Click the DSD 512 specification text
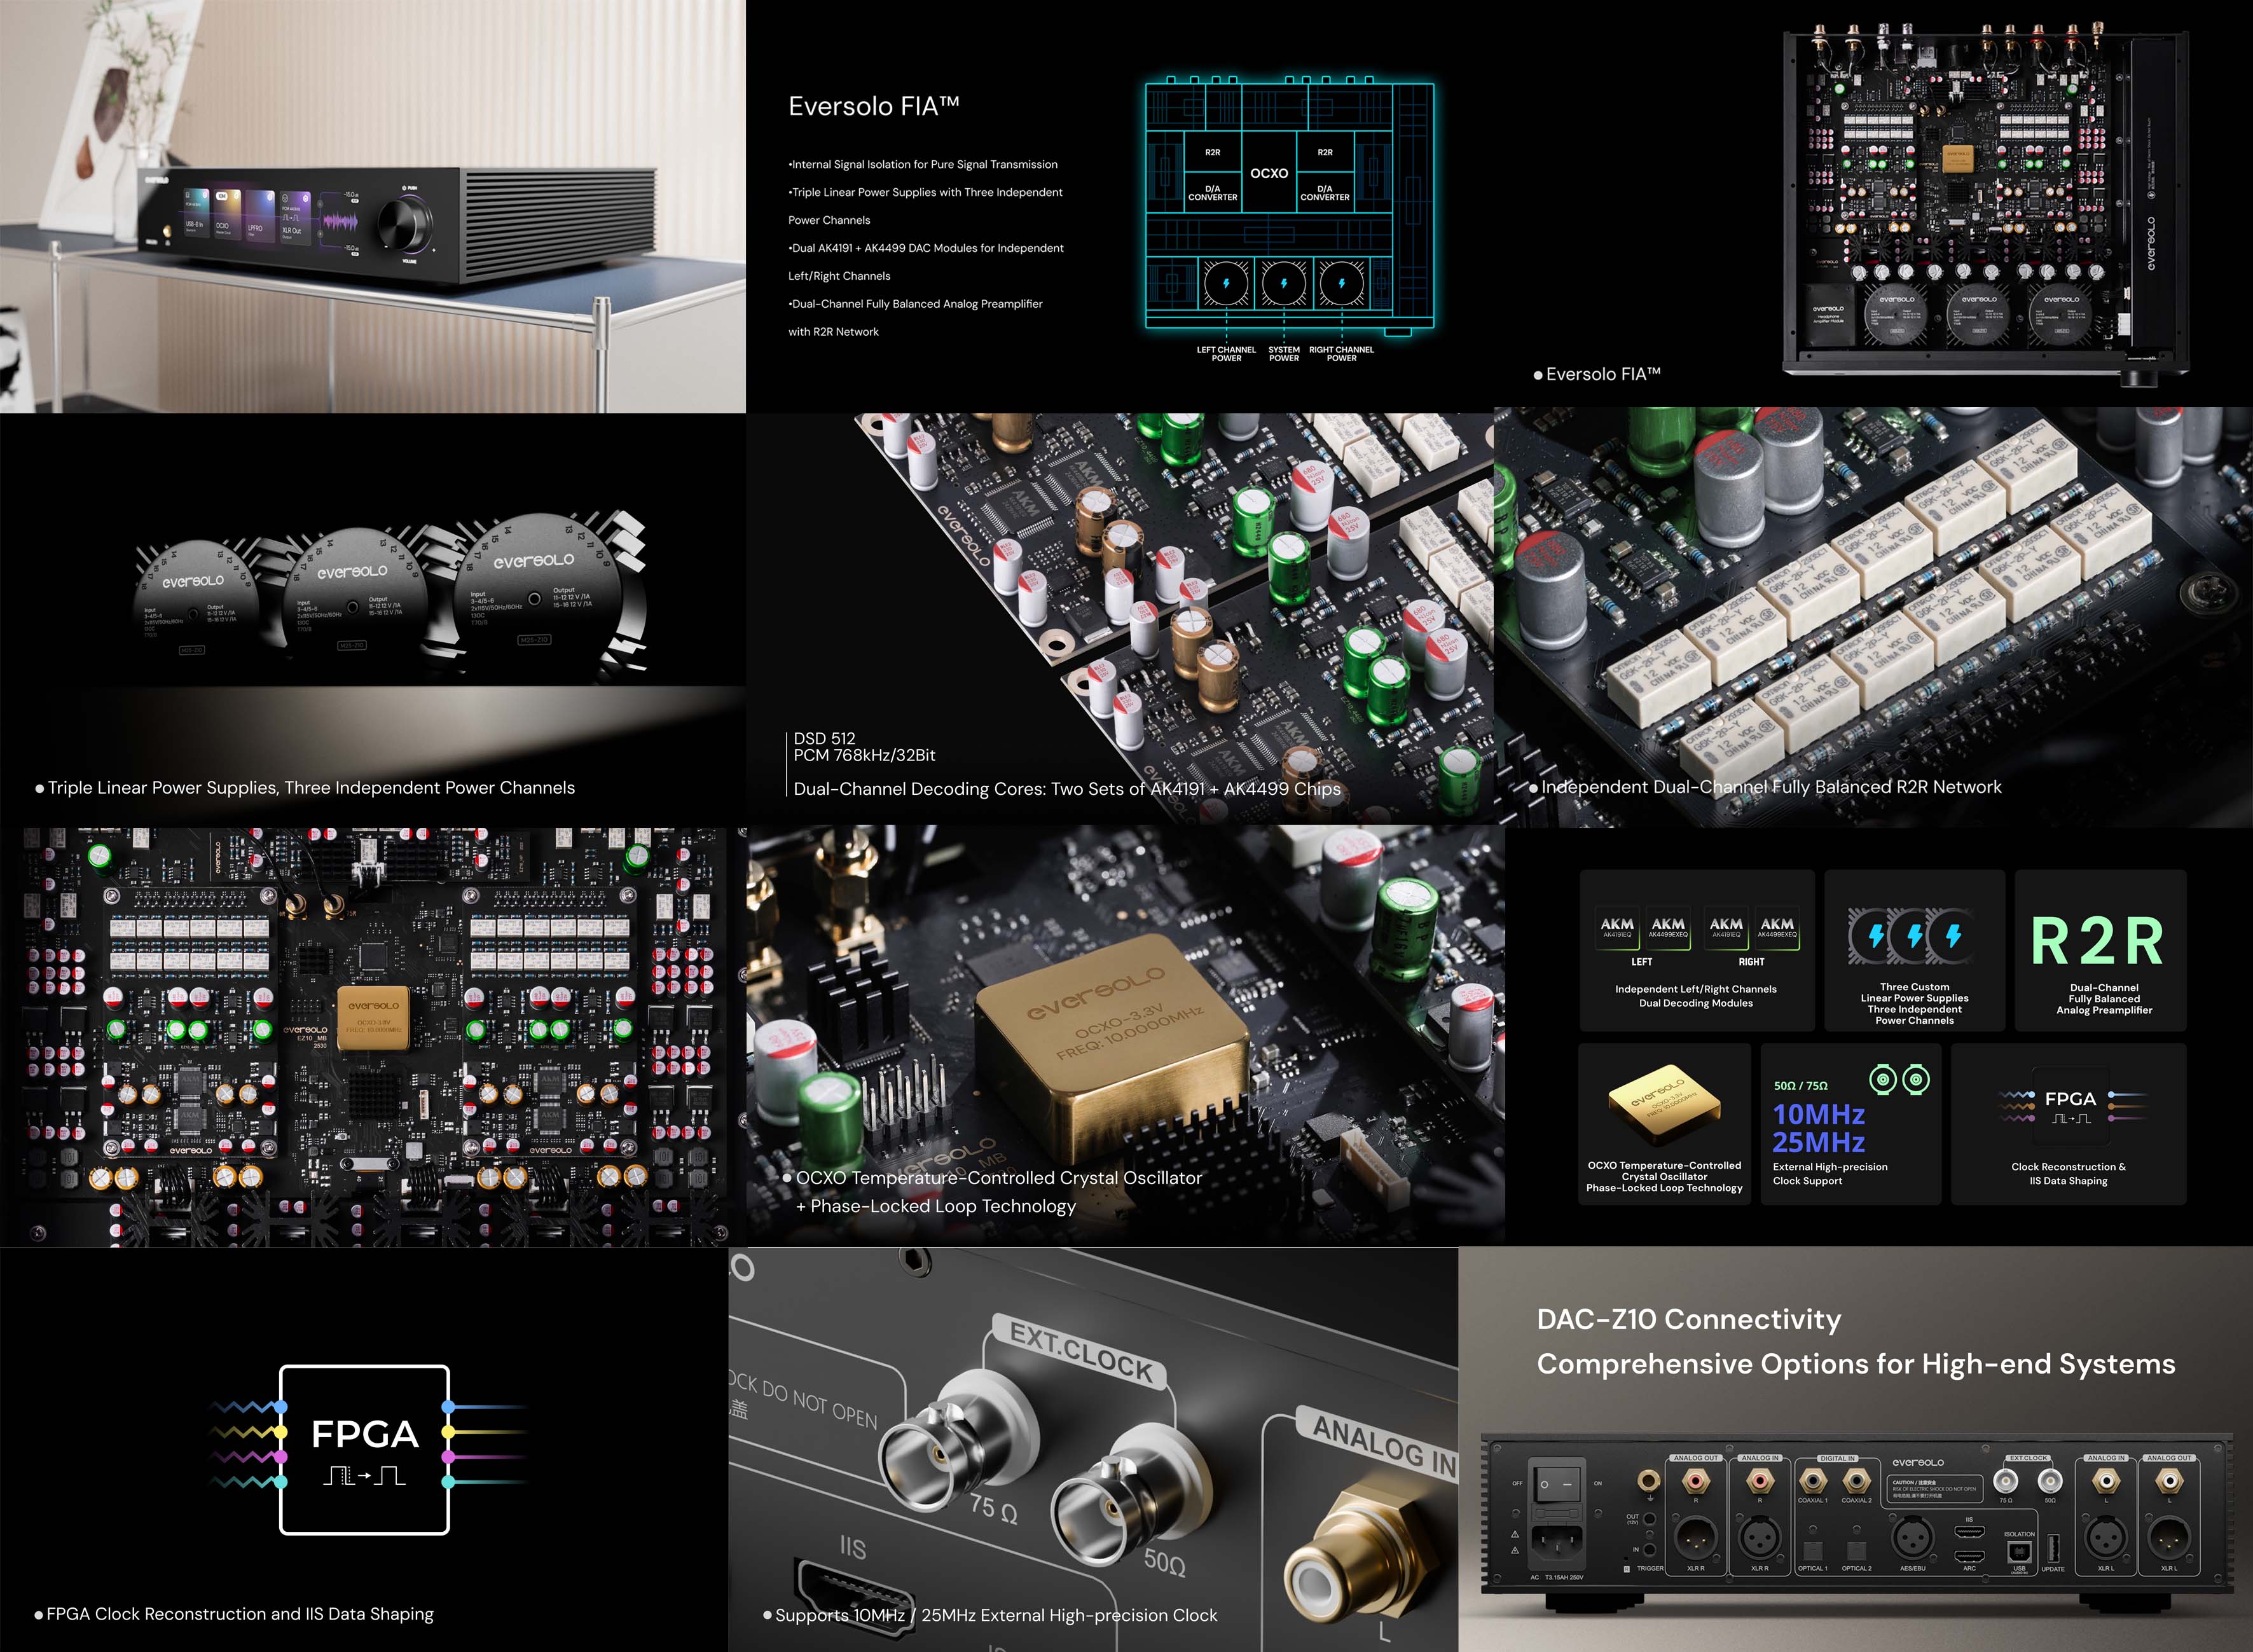The width and height of the screenshot is (2253, 1652). coord(824,738)
